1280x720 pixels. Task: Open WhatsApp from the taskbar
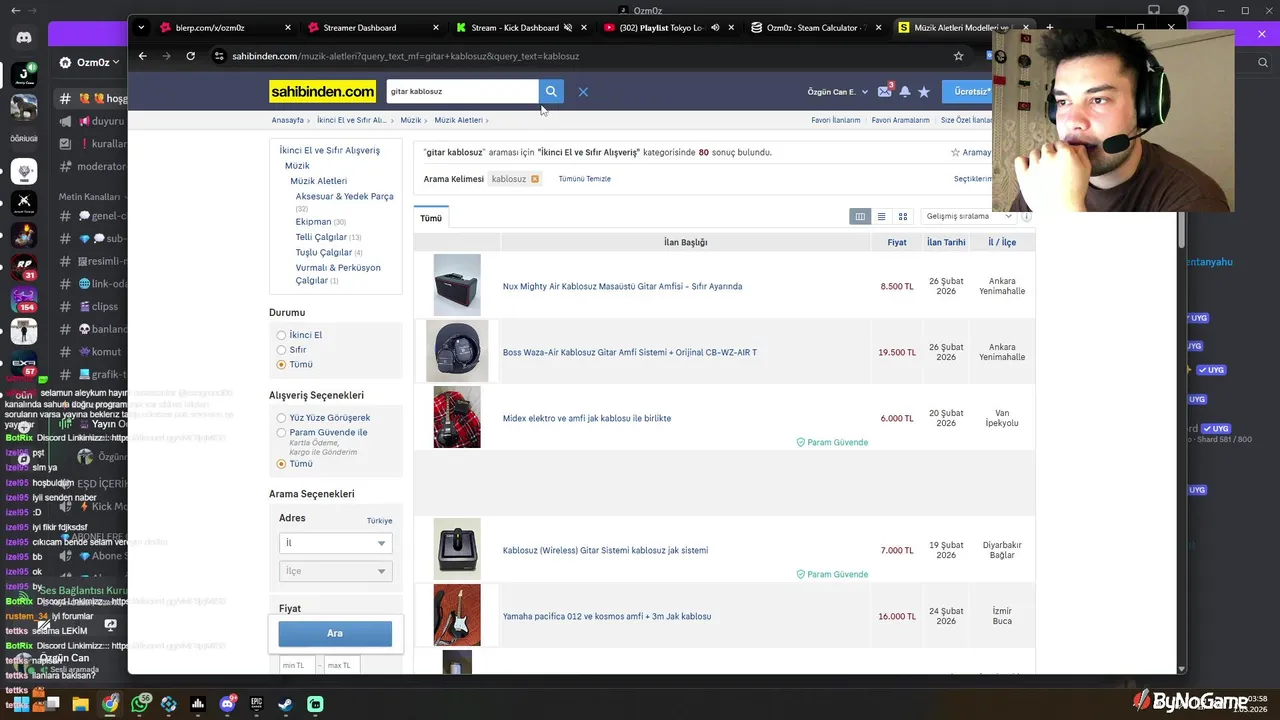point(140,704)
